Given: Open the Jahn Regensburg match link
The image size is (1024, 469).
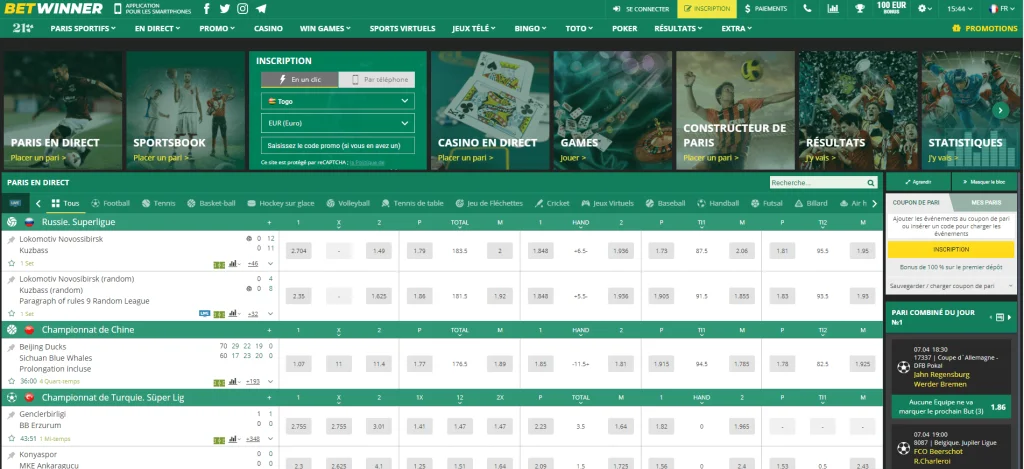Looking at the screenshot, I should (942, 375).
